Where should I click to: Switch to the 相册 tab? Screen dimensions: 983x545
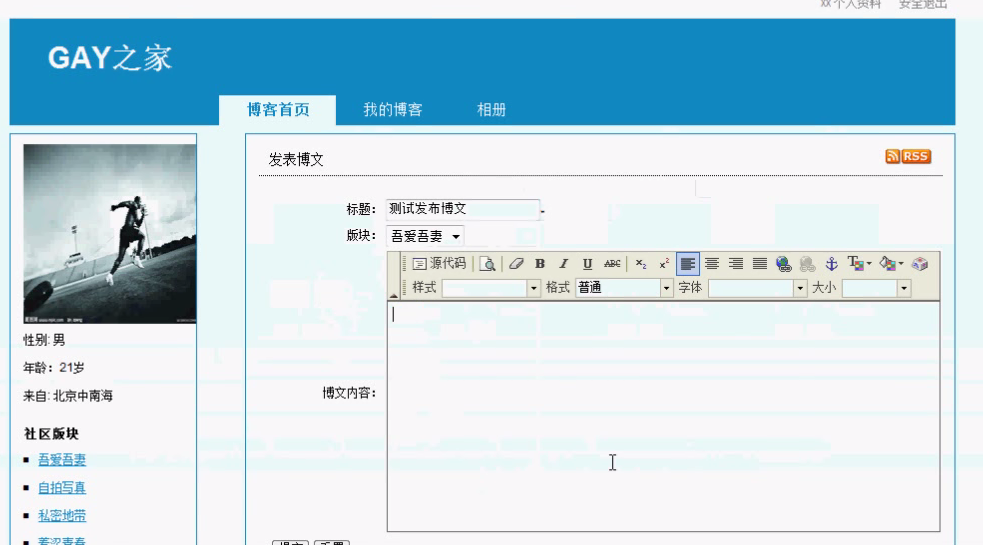[x=491, y=110]
